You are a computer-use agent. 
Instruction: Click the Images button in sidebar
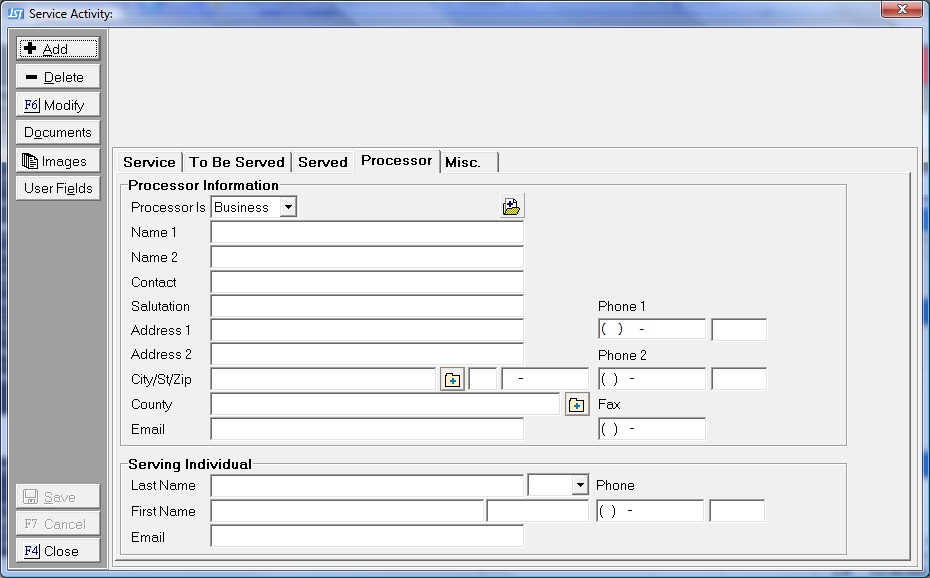coord(58,161)
